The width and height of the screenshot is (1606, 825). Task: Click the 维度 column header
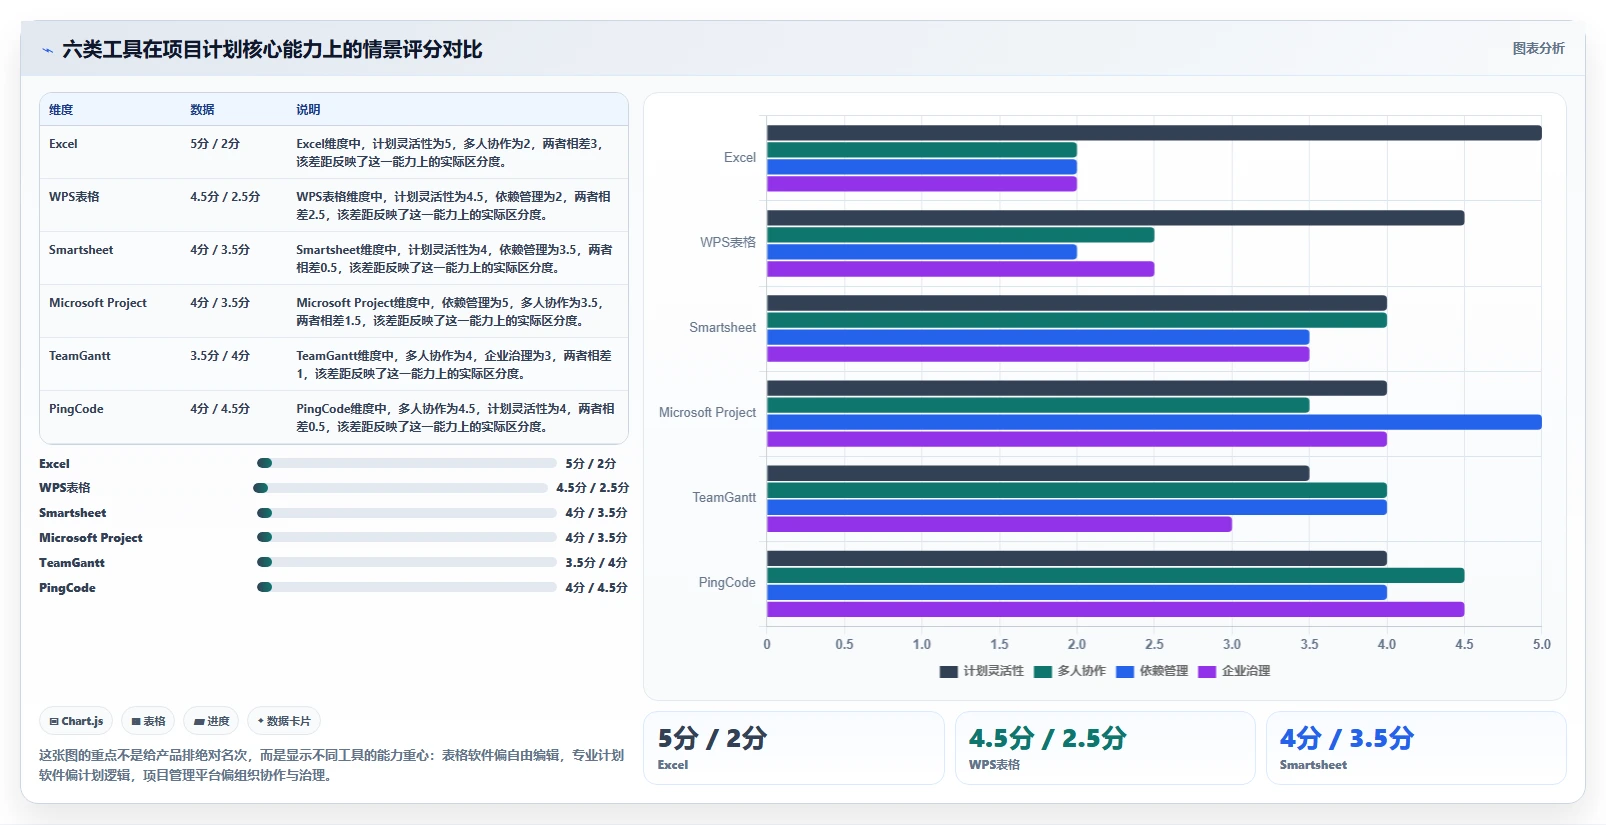pyautogui.click(x=61, y=110)
